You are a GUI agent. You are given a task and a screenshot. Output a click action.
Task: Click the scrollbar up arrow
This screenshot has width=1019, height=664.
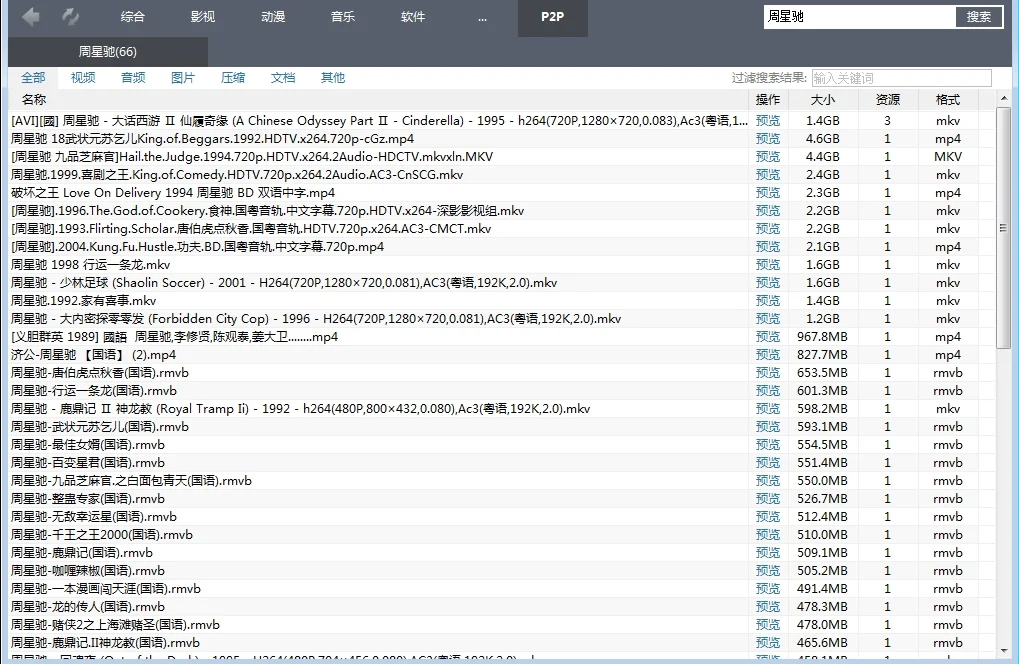coord(1003,97)
